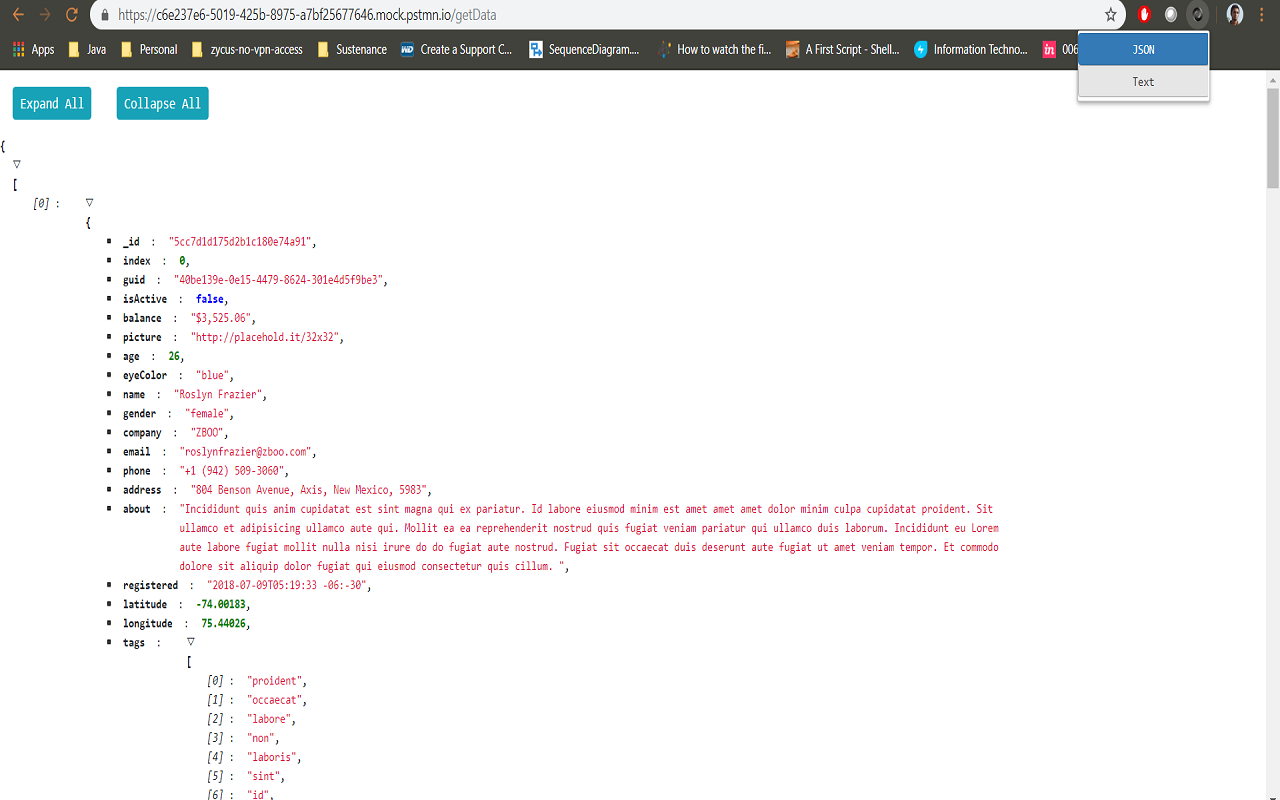Click the guid value string
1280x800 pixels.
280,280
